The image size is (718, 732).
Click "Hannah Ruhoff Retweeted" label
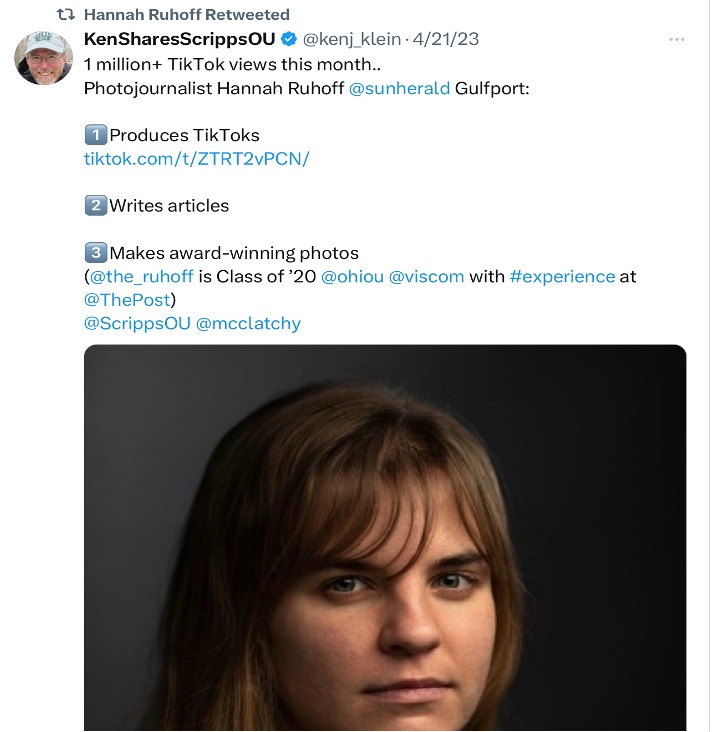point(187,15)
